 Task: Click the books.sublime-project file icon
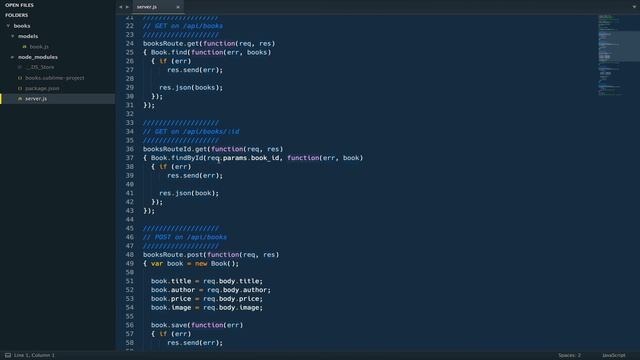20,78
